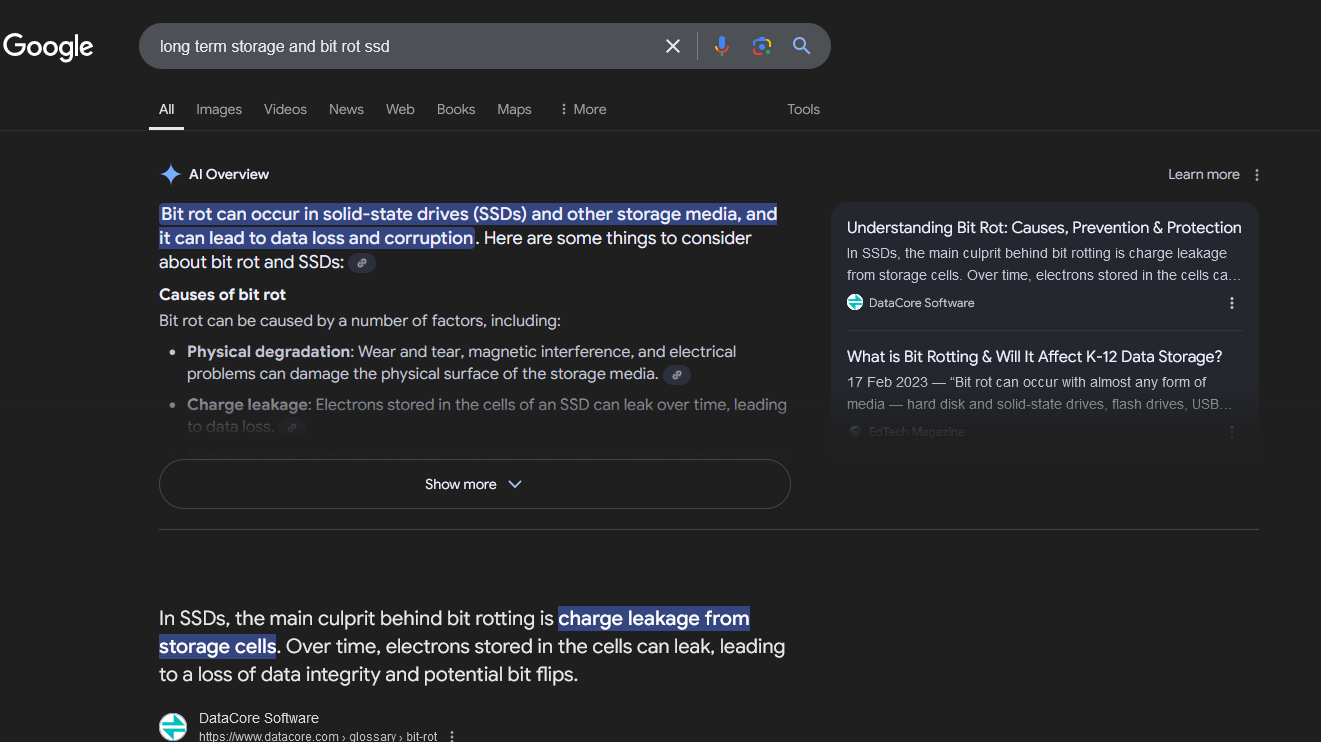Click the Learn more link

click(x=1203, y=175)
